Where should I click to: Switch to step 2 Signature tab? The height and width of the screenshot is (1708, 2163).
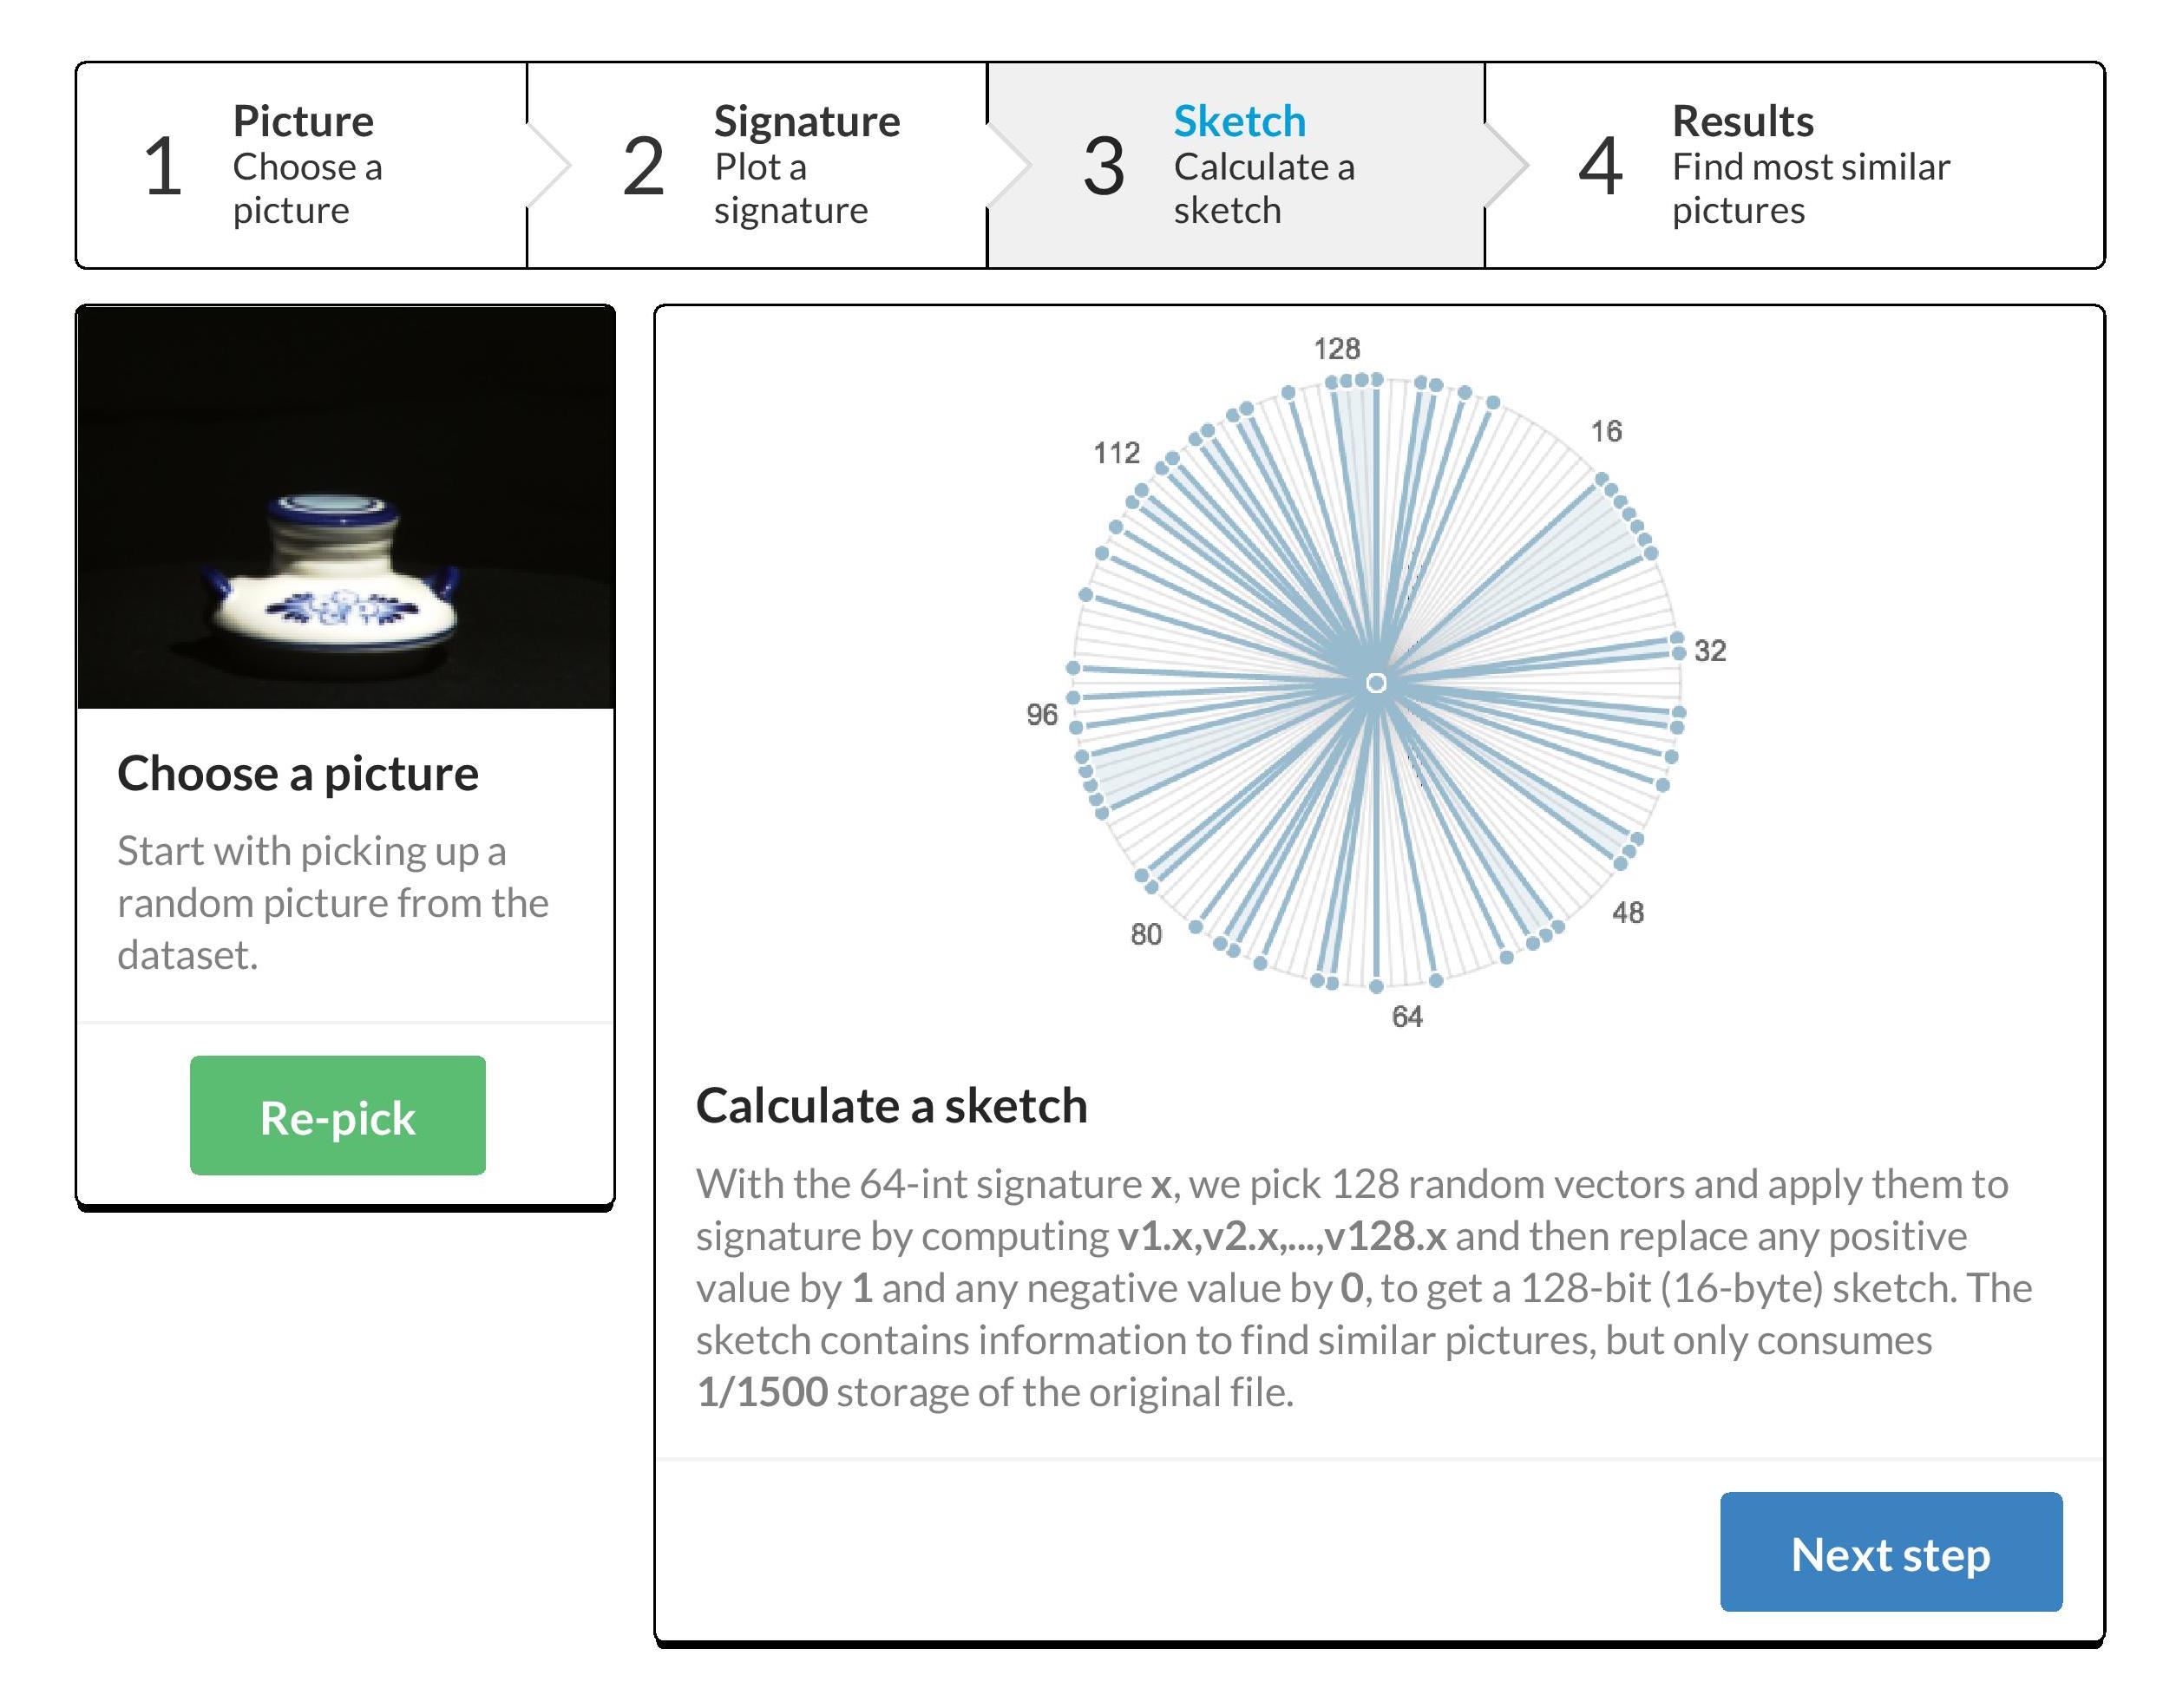click(x=757, y=165)
